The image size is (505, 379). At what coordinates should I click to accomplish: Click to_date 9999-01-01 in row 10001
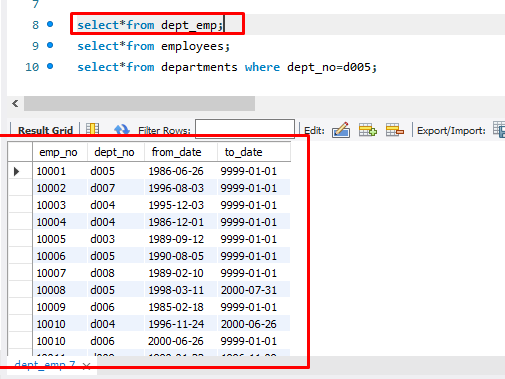pos(254,171)
